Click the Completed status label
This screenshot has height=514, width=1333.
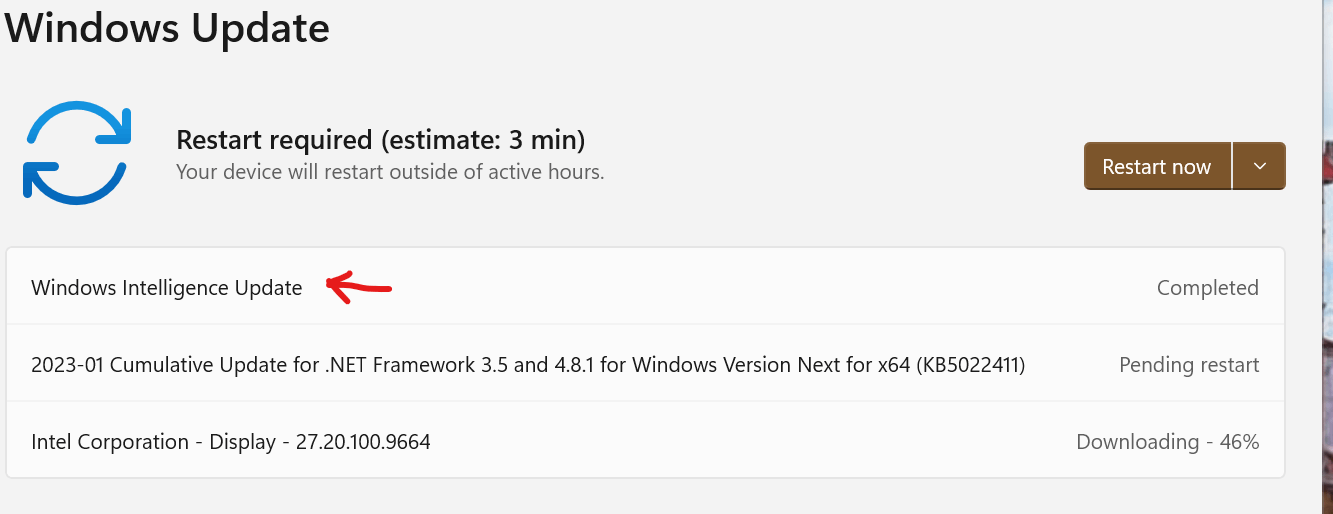click(1208, 288)
